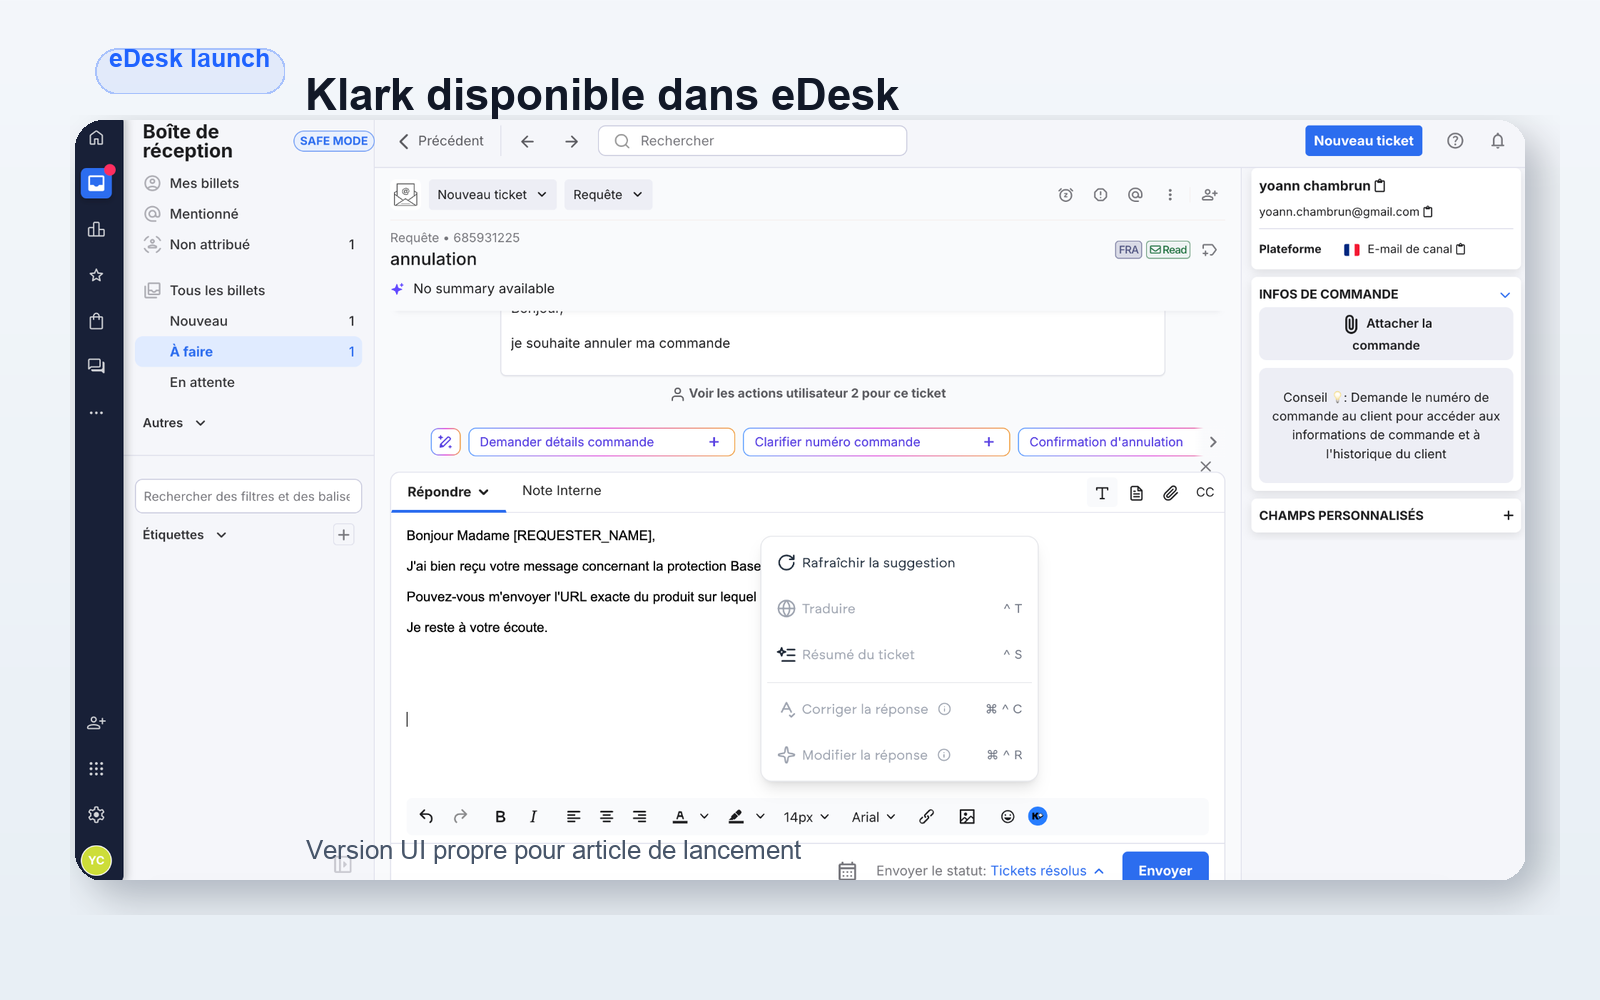1600x1000 pixels.
Task: Collapse the INFOS DE COMMANDE section
Action: click(1505, 293)
